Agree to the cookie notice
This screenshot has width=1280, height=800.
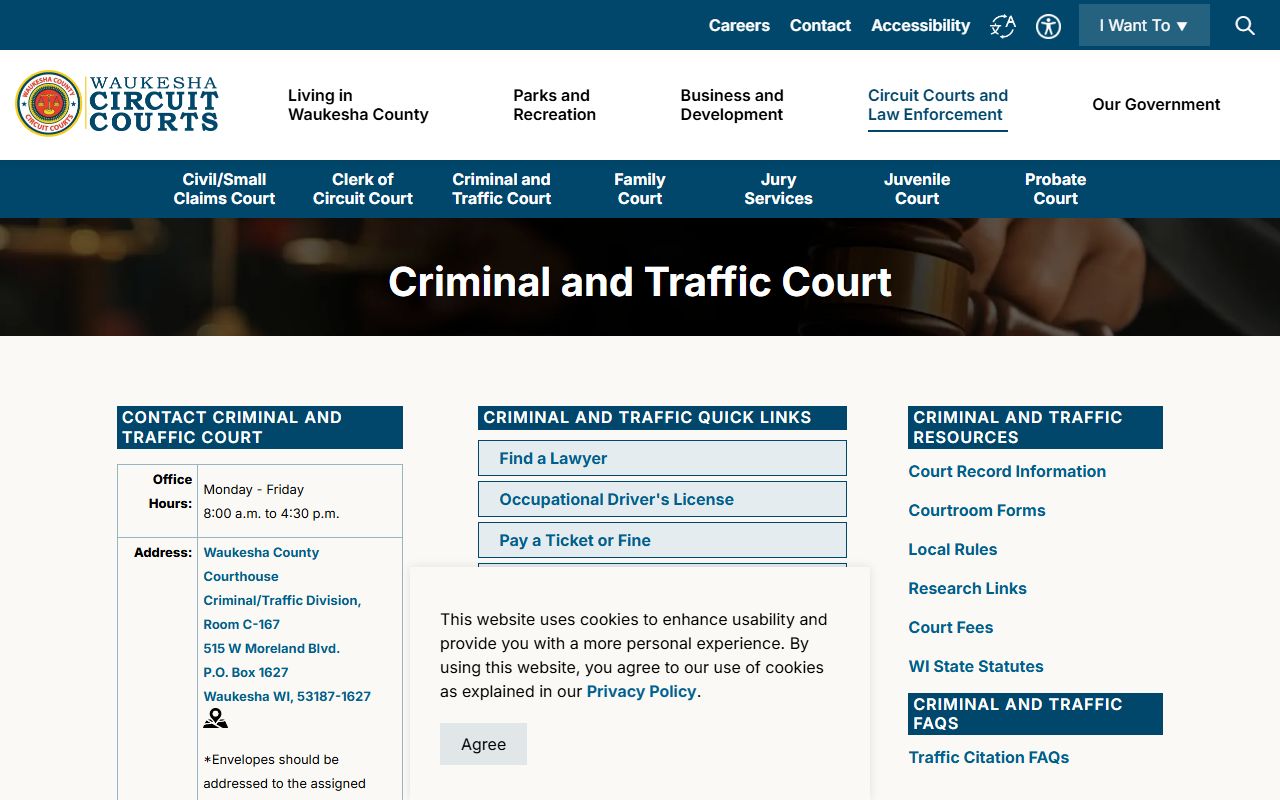pyautogui.click(x=483, y=744)
